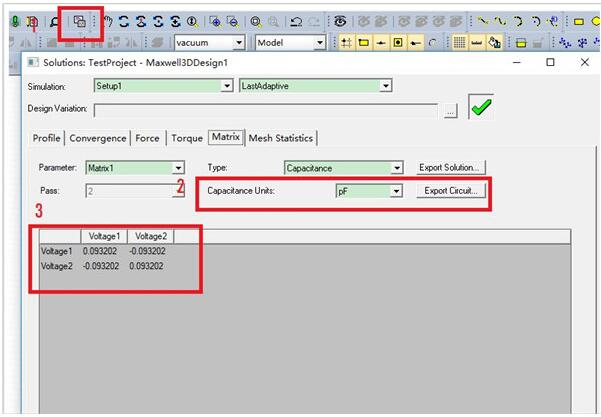
Task: Toggle the active eye Show/Hide visibility icon
Action: 340,21
